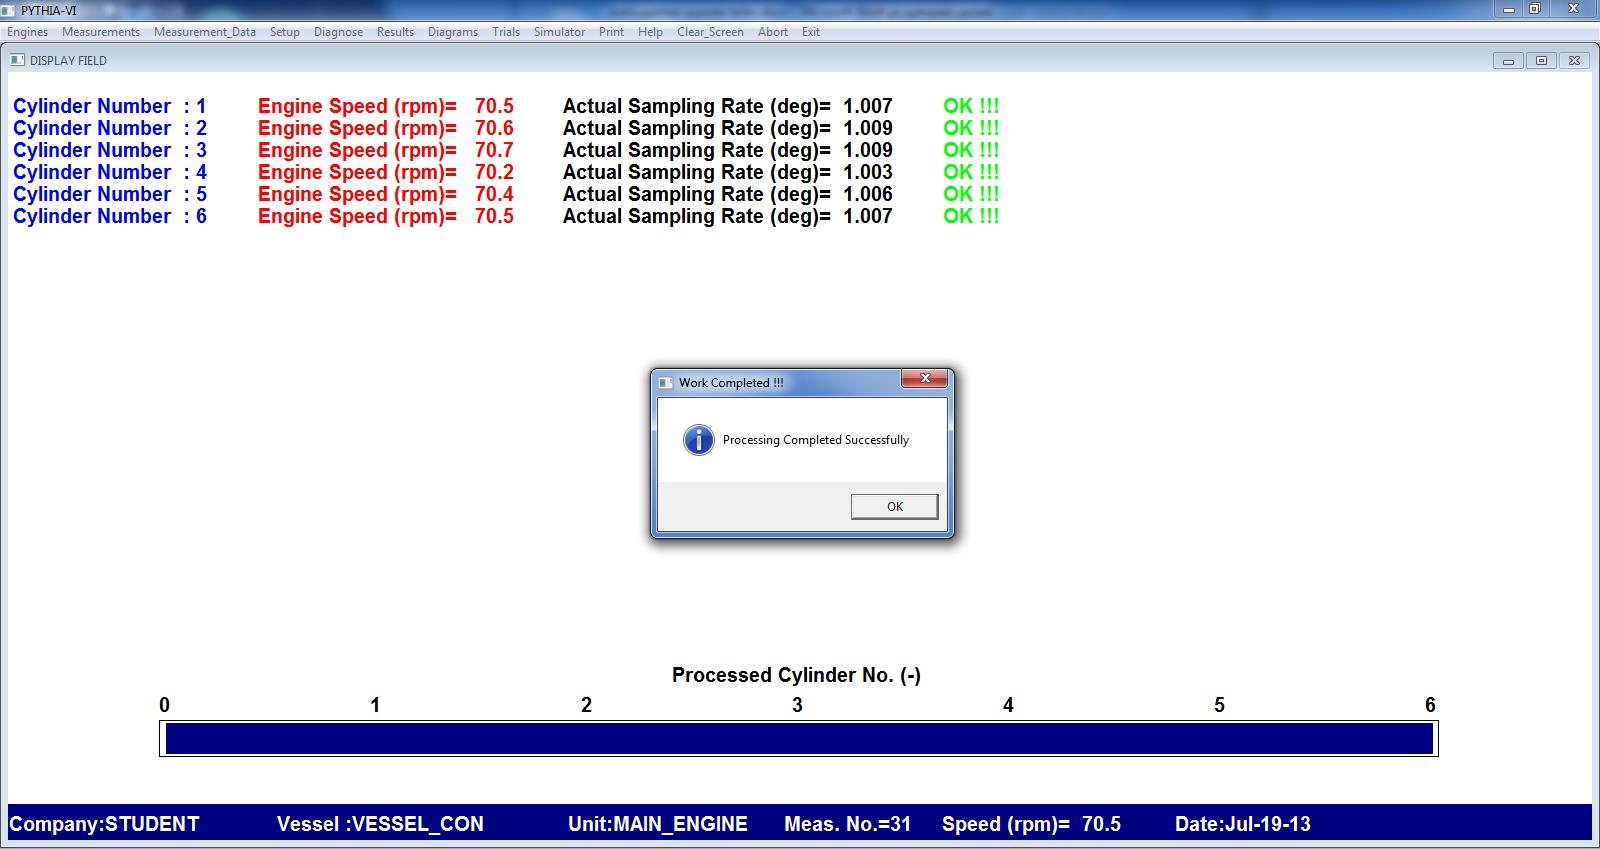
Task: Open the Engines menu
Action: 28,32
